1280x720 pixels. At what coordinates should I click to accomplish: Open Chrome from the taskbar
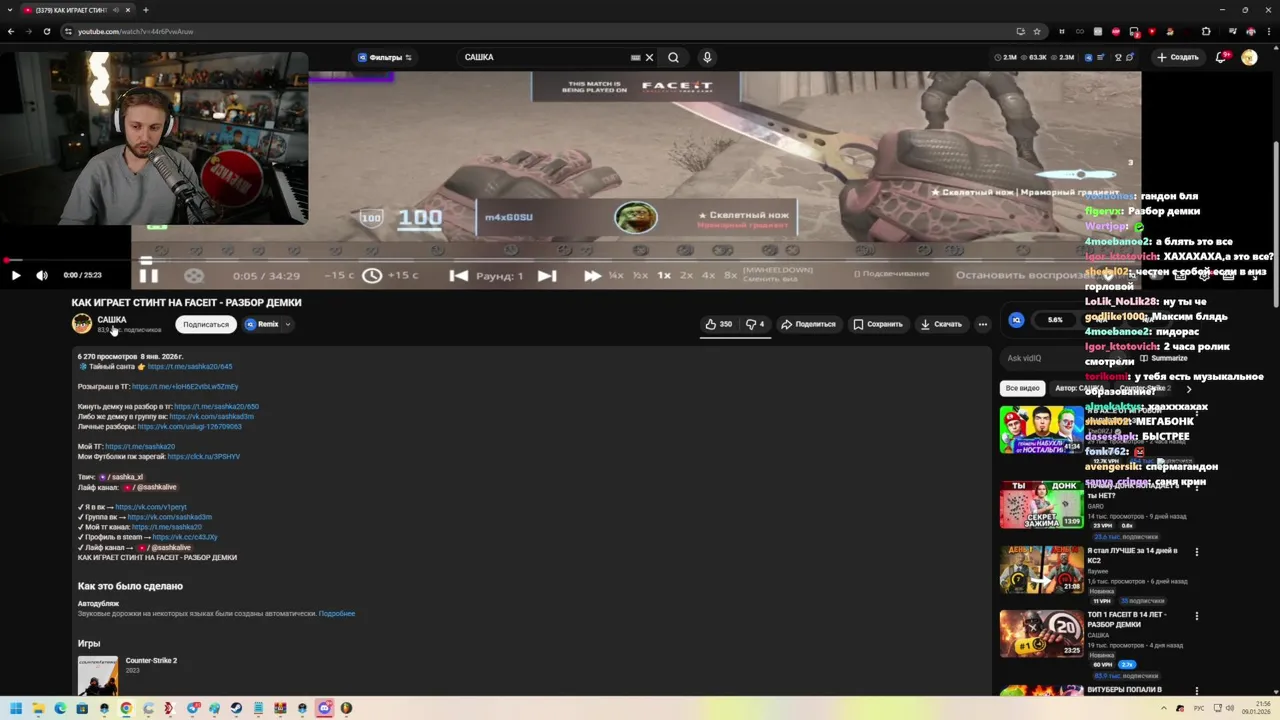point(126,708)
